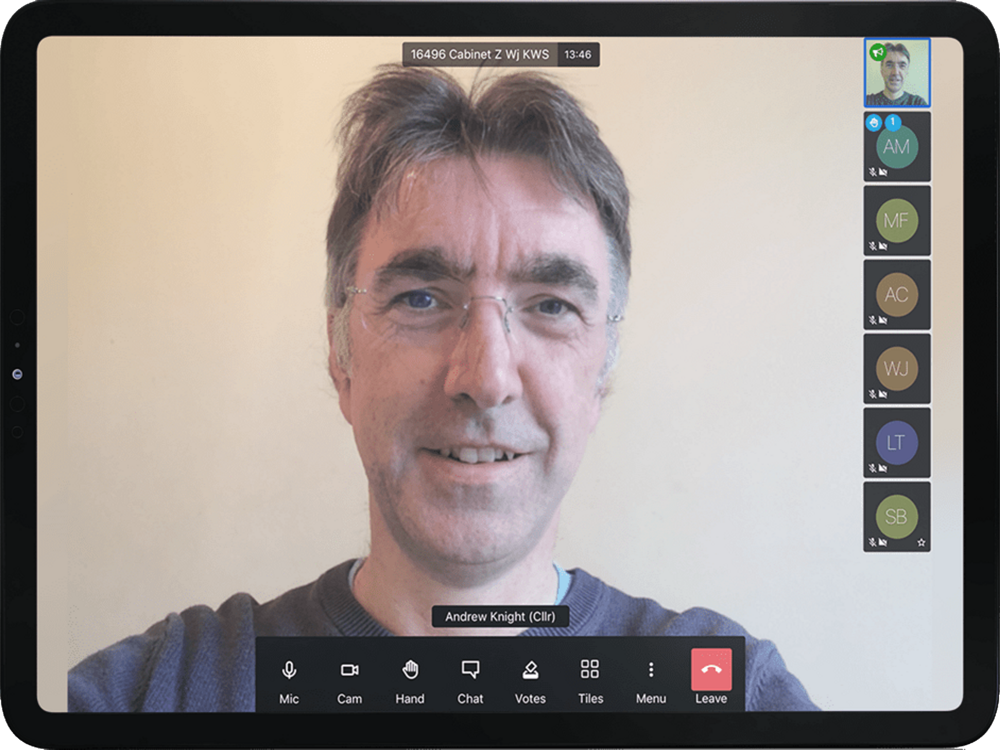Switch to Tiles view
The width and height of the screenshot is (1000, 750).
pos(590,681)
